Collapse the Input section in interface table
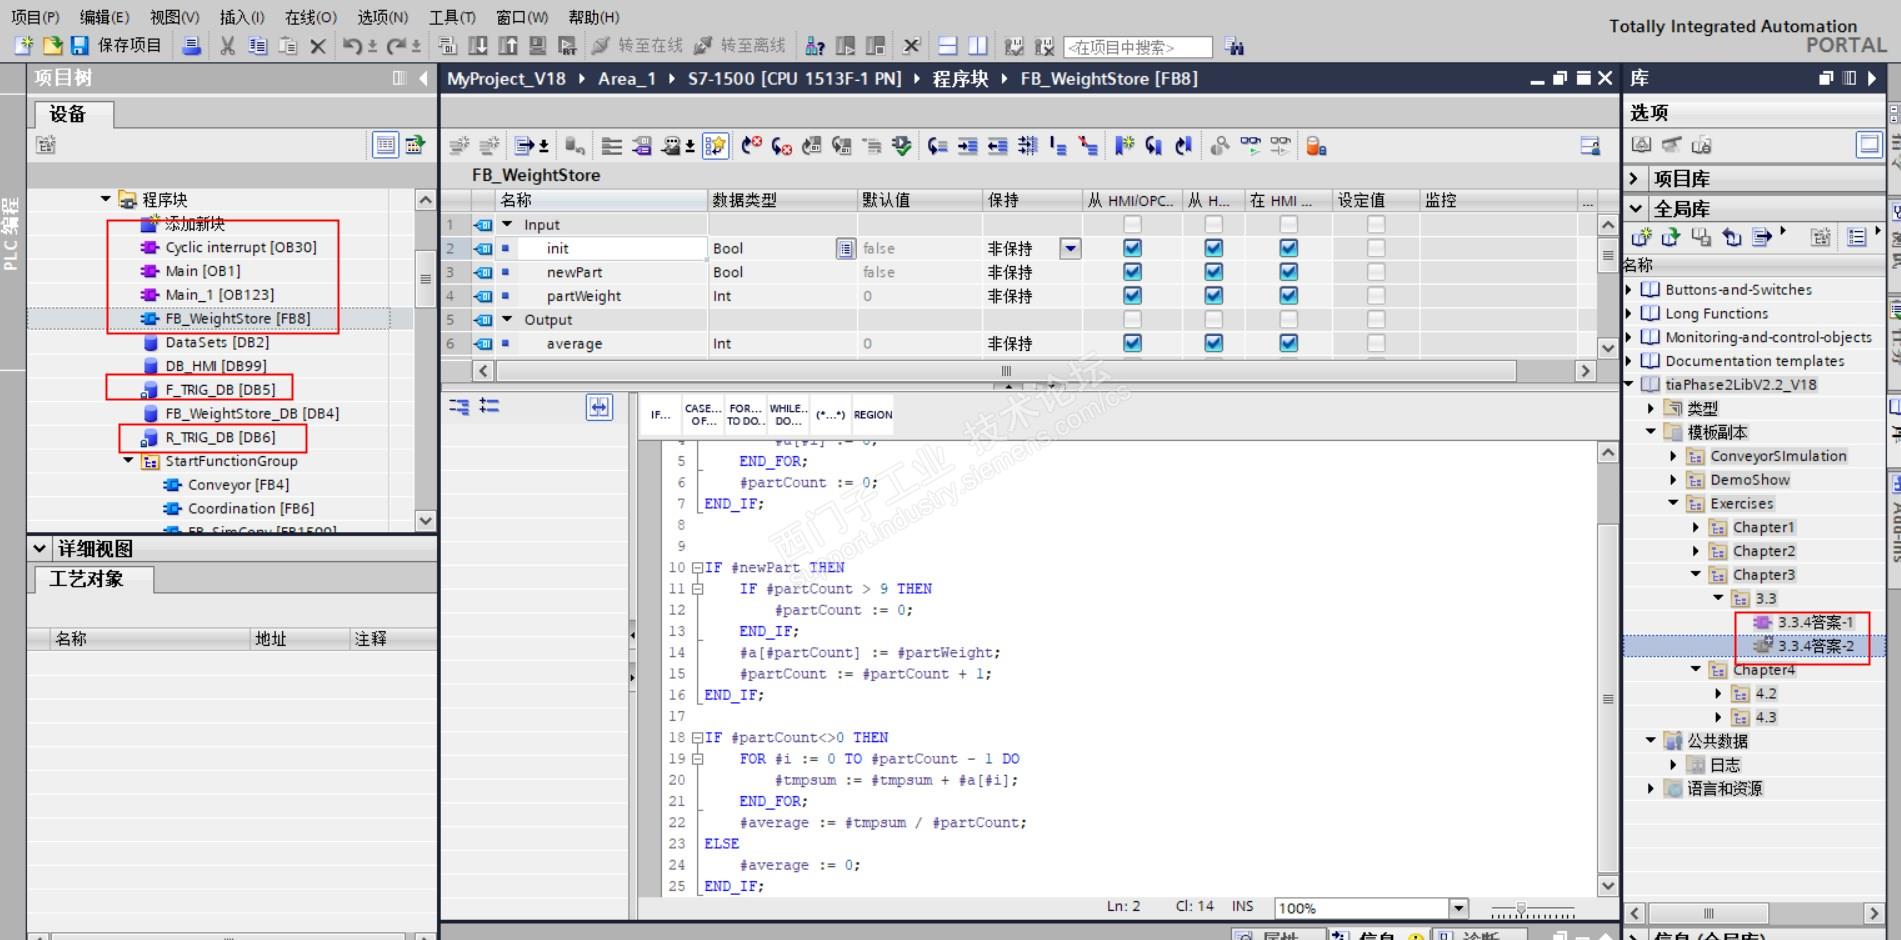The height and width of the screenshot is (940, 1901). [x=507, y=225]
